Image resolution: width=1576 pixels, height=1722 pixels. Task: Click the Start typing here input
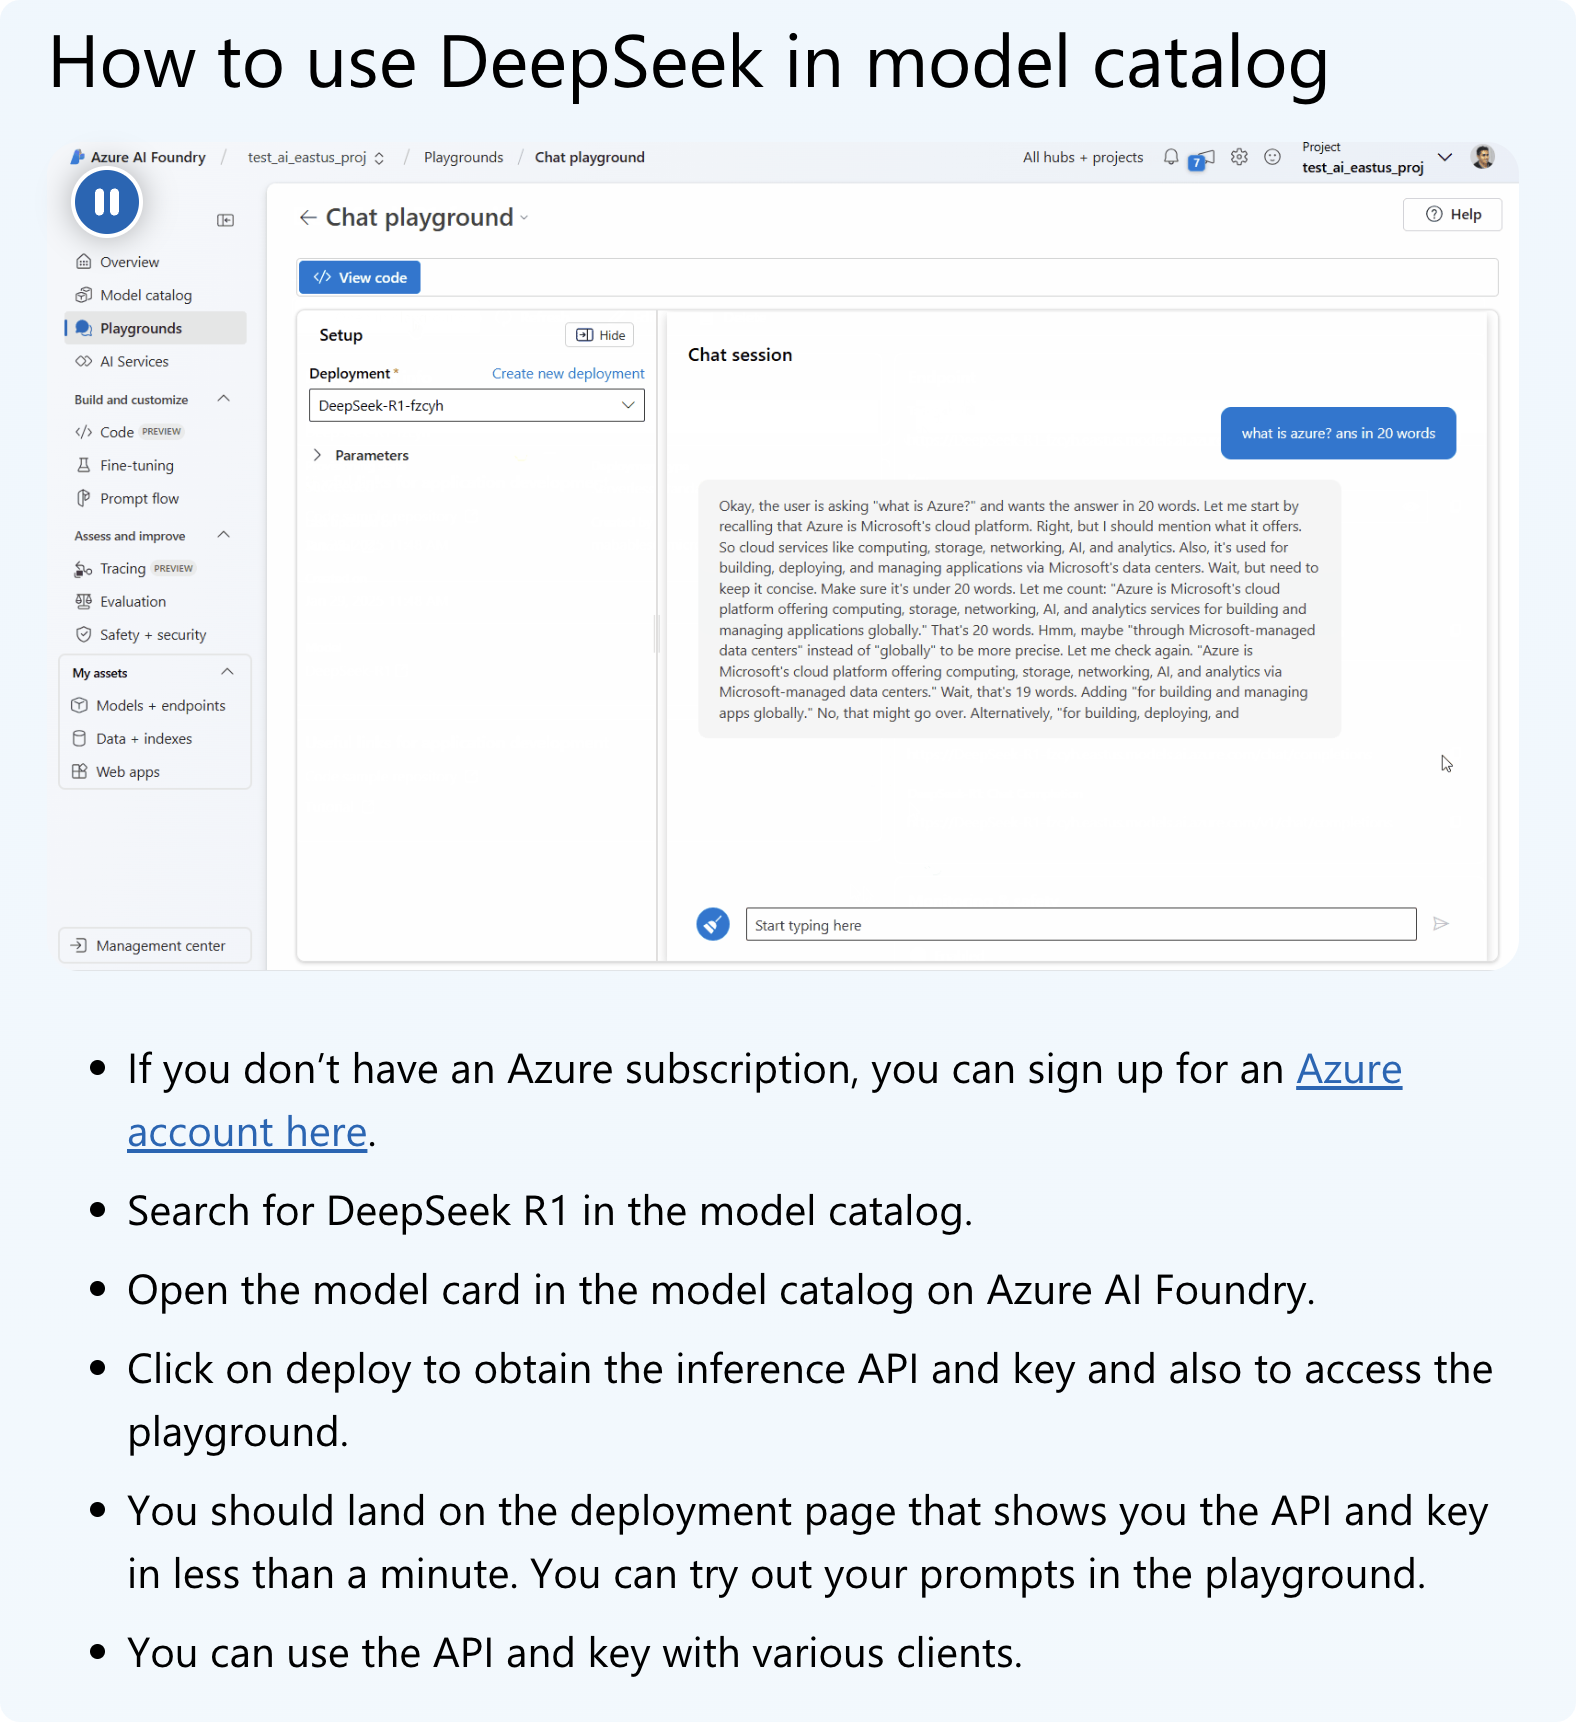(1081, 924)
